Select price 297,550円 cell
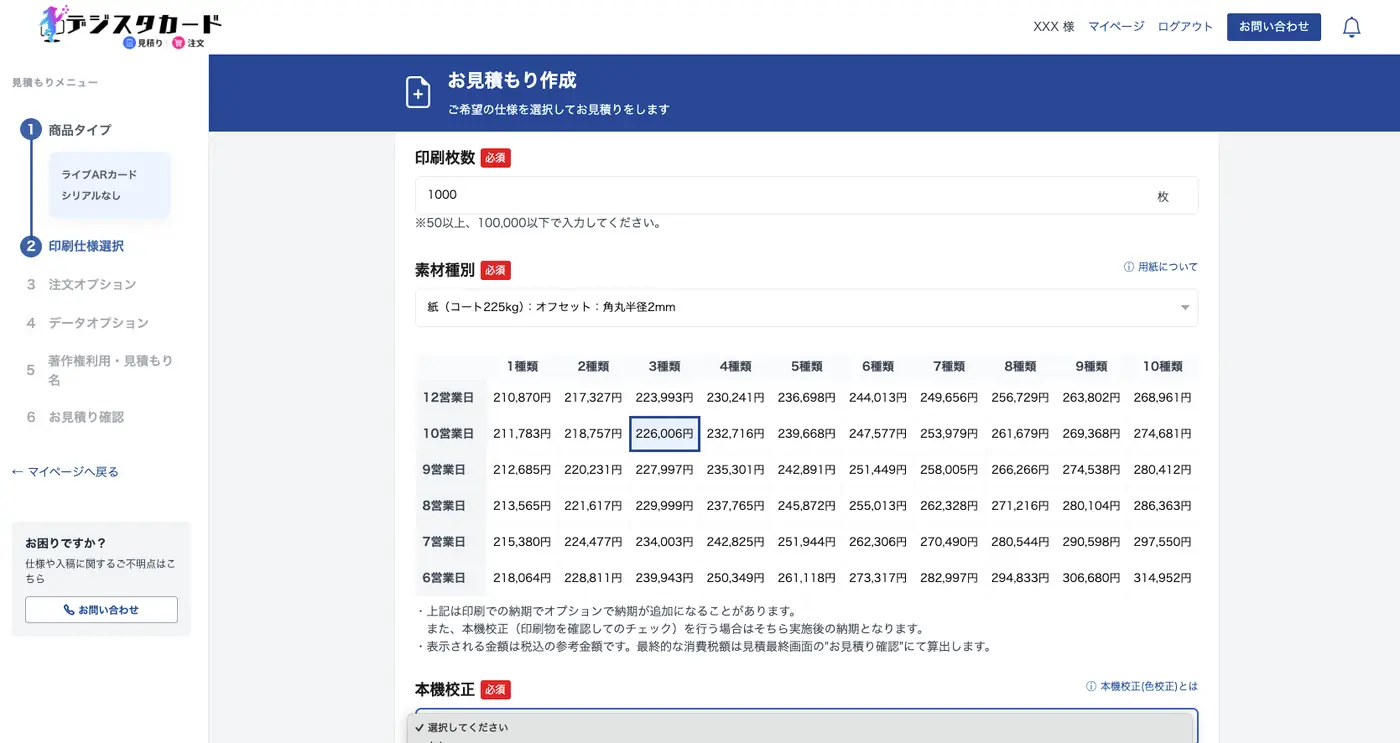The width and height of the screenshot is (1400, 743). [1162, 542]
